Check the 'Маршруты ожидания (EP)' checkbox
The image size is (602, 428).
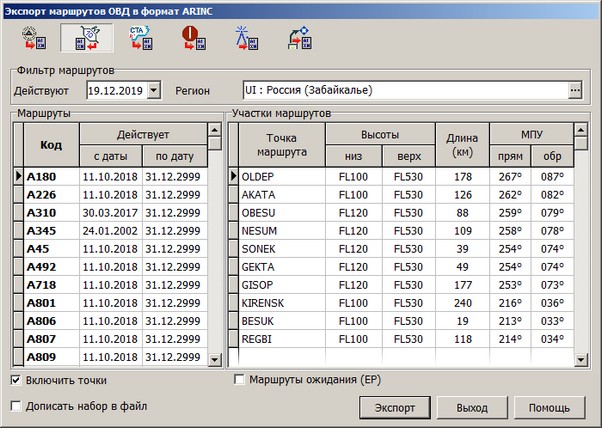point(239,380)
